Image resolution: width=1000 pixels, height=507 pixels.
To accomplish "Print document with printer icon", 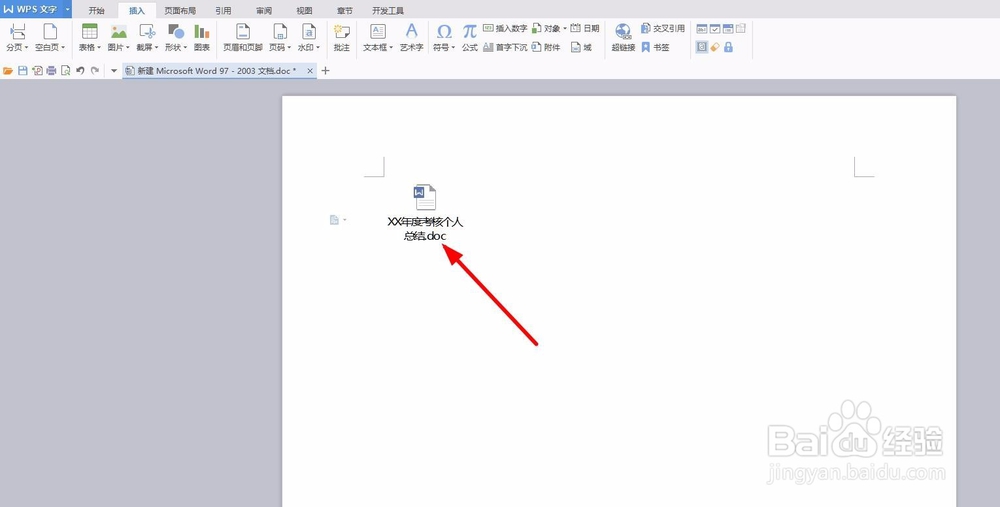I will pos(52,71).
